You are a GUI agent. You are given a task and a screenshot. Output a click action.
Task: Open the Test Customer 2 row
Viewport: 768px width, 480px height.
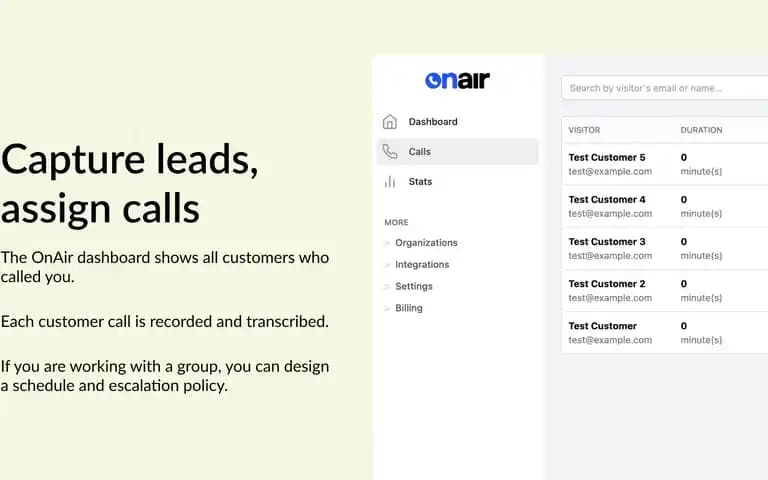click(665, 290)
